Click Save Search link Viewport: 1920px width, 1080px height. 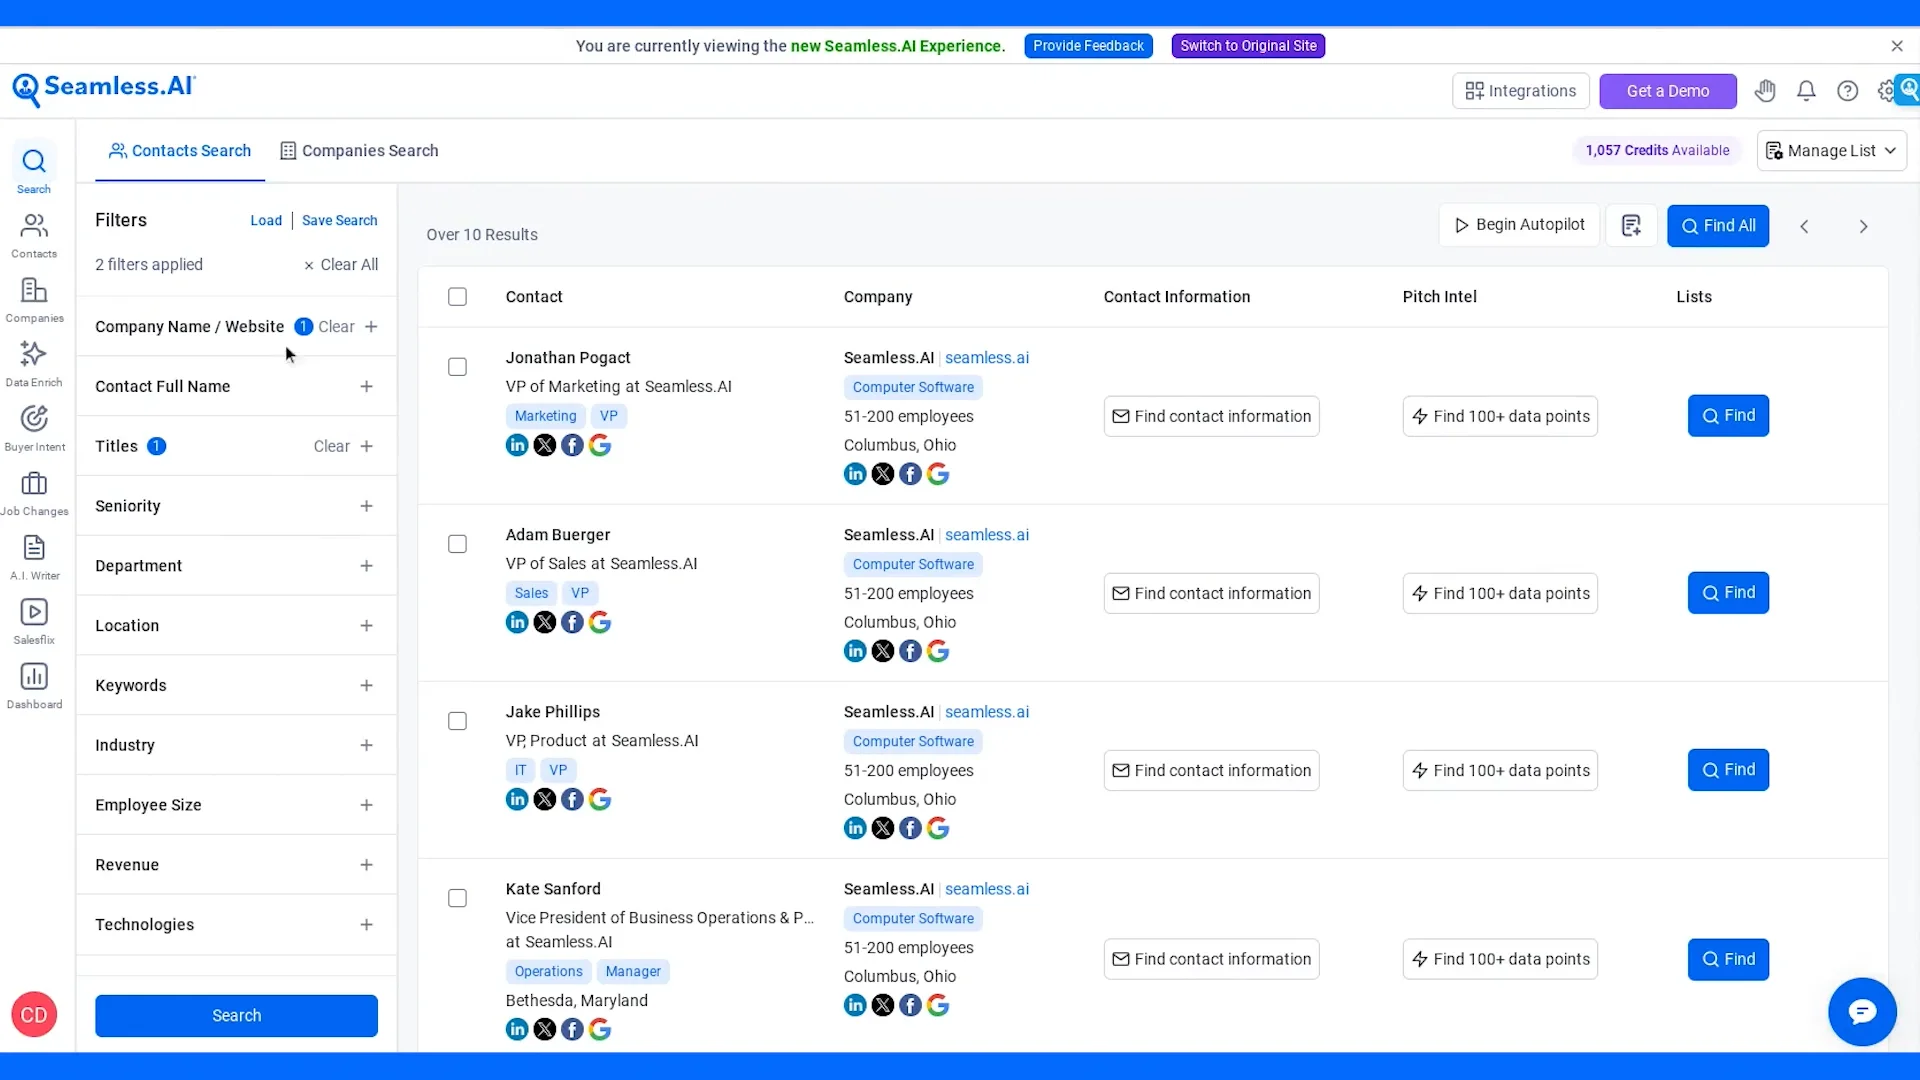pyautogui.click(x=339, y=221)
